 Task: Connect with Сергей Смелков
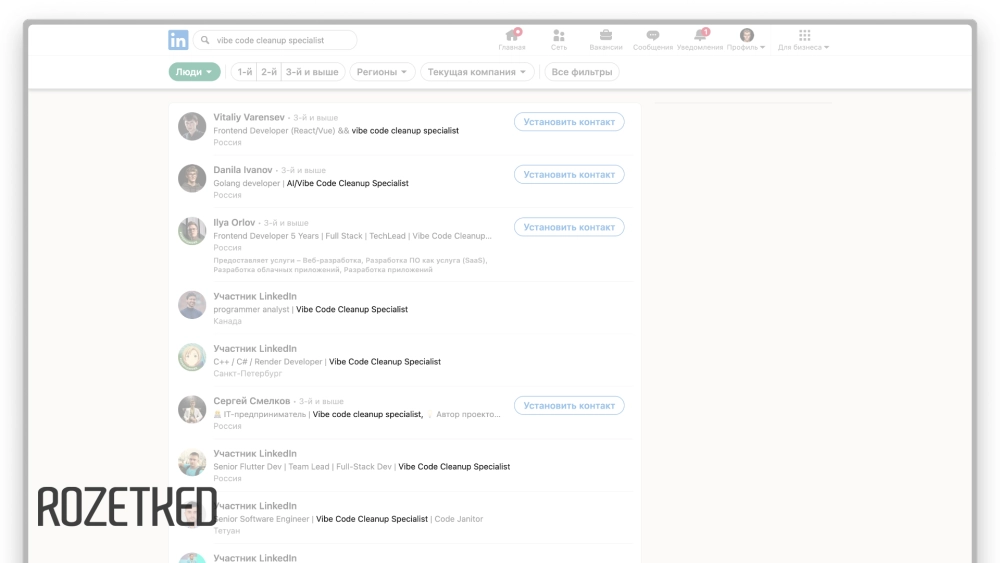[x=569, y=406]
